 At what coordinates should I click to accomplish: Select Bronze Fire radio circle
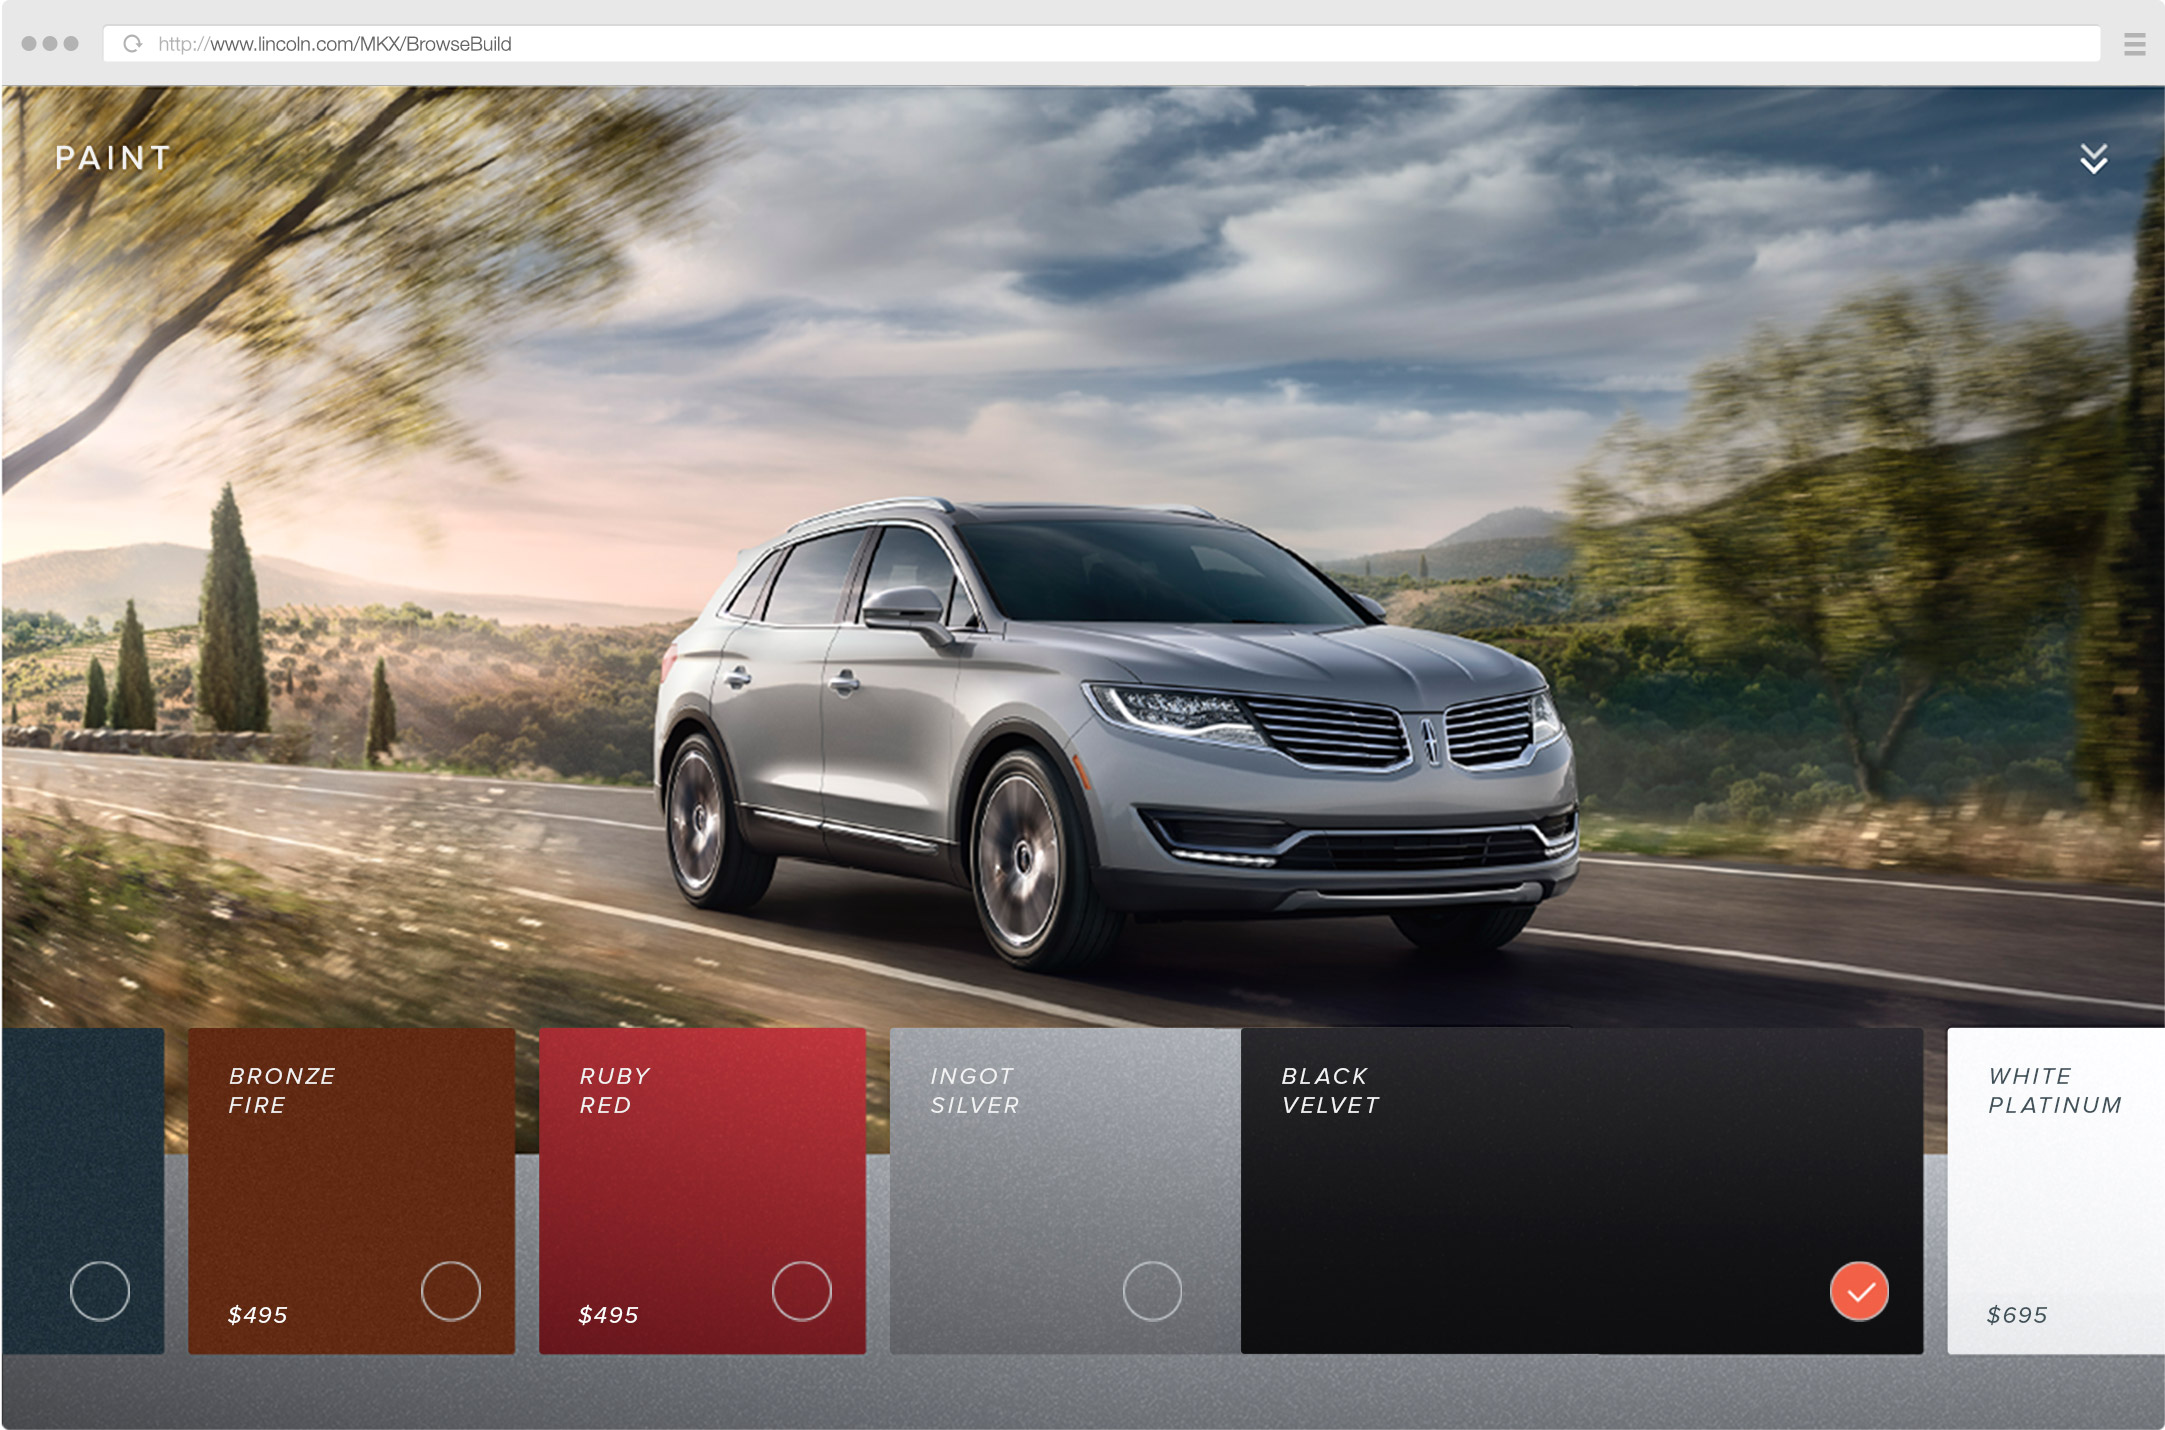coord(451,1291)
